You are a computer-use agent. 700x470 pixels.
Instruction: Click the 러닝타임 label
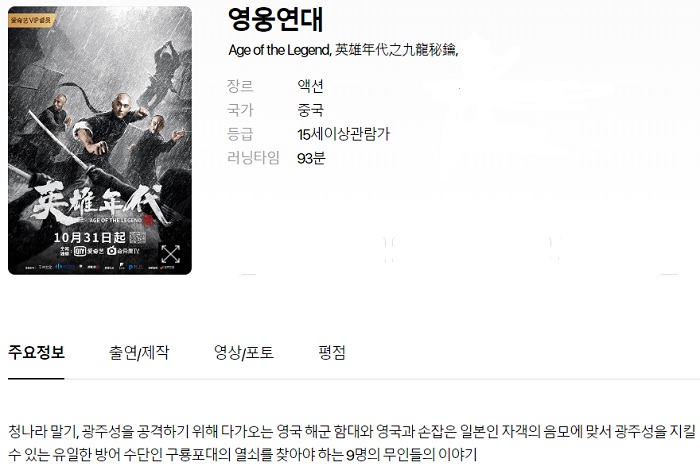click(x=253, y=158)
